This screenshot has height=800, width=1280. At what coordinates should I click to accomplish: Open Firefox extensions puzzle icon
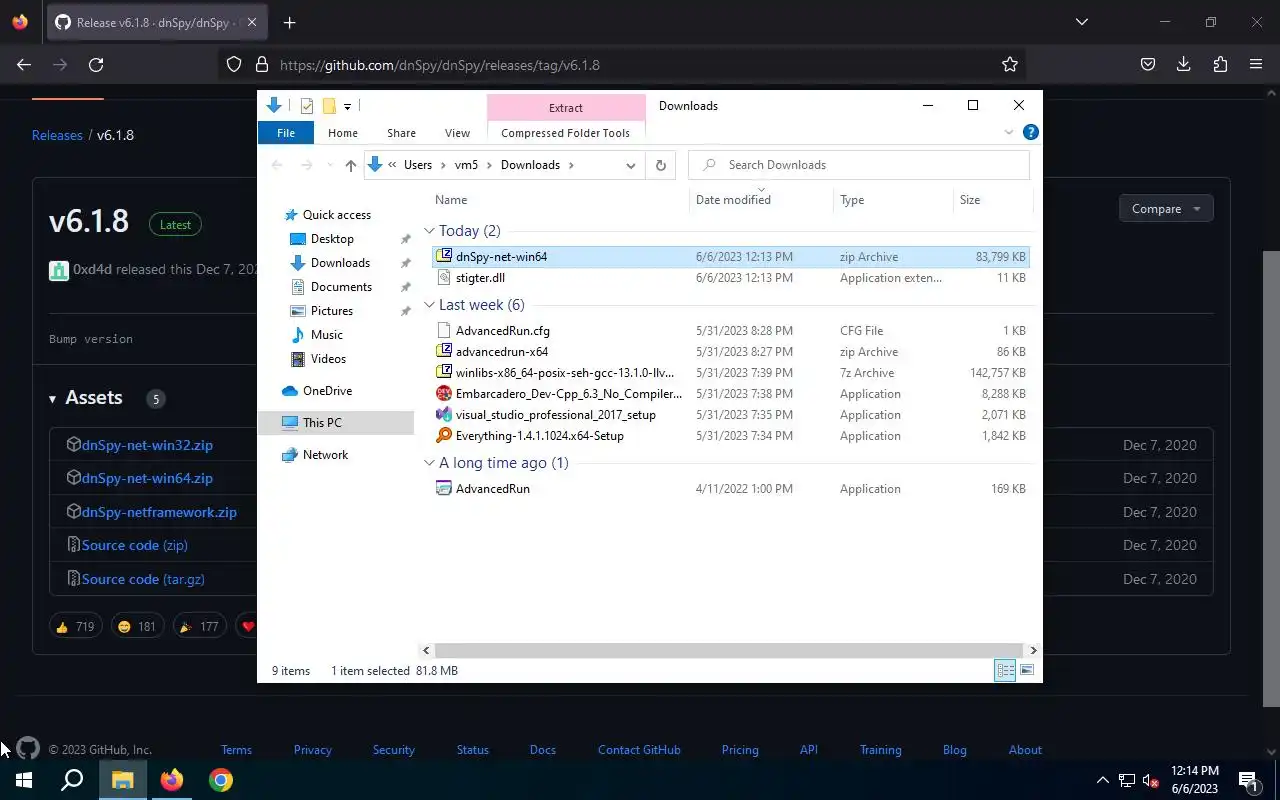pos(1220,65)
